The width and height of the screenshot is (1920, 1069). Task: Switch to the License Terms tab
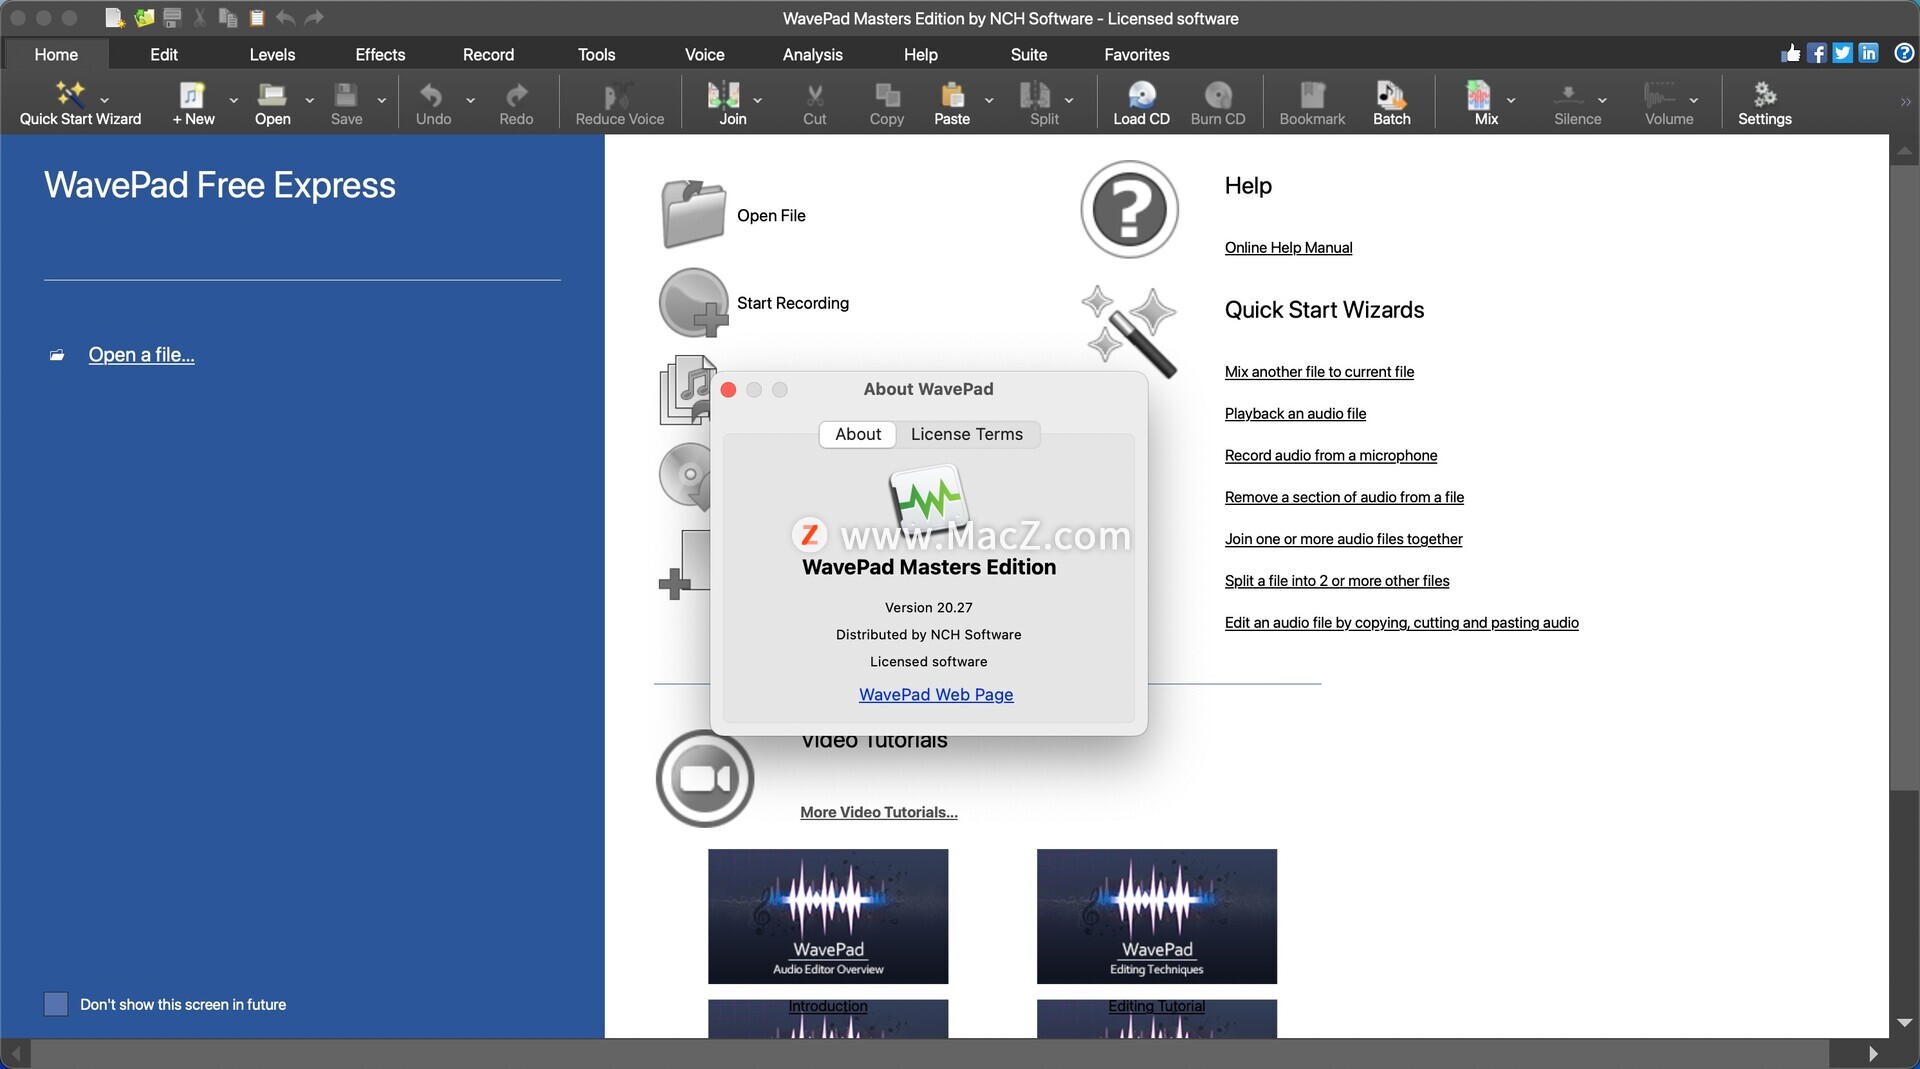(966, 434)
